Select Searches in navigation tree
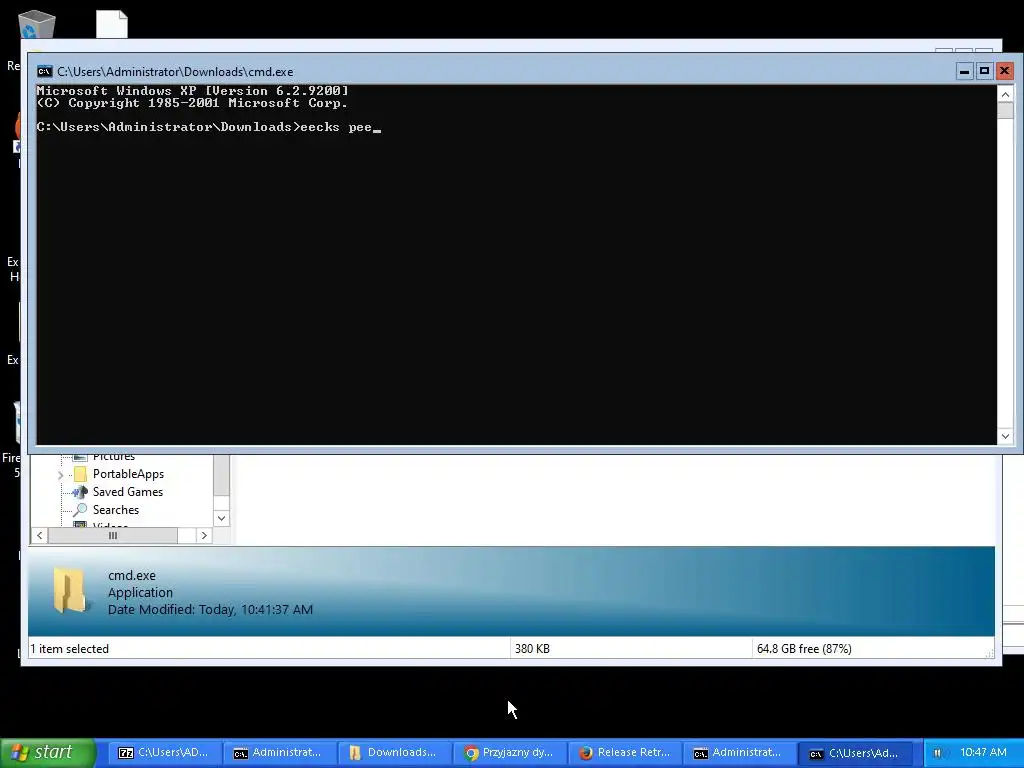The image size is (1024, 768). point(116,510)
